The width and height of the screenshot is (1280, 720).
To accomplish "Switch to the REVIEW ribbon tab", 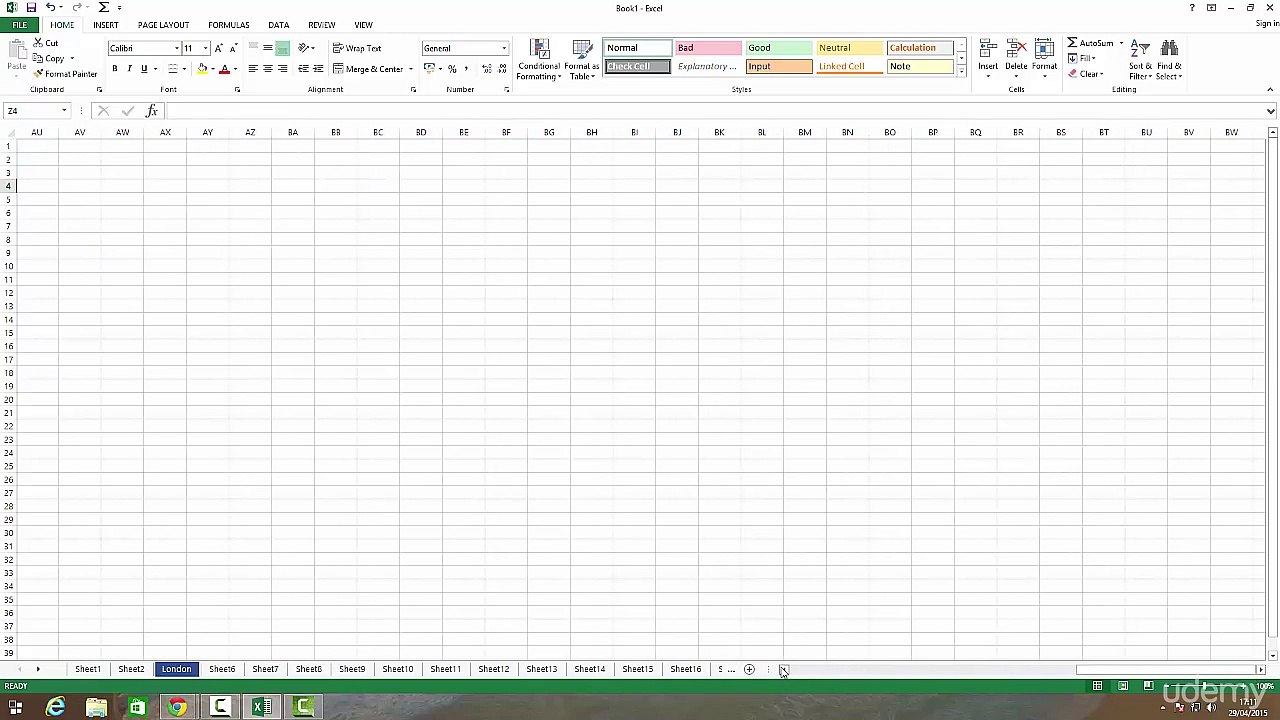I will coord(322,25).
